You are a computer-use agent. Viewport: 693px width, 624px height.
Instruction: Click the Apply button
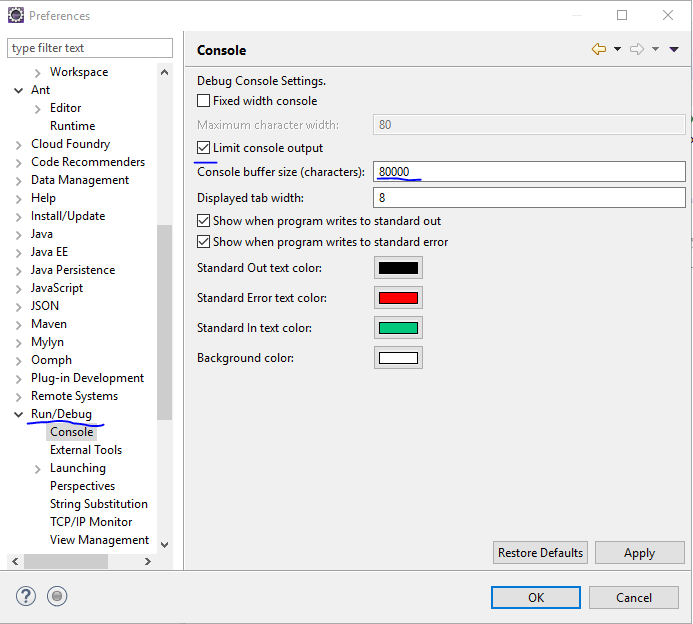639,553
